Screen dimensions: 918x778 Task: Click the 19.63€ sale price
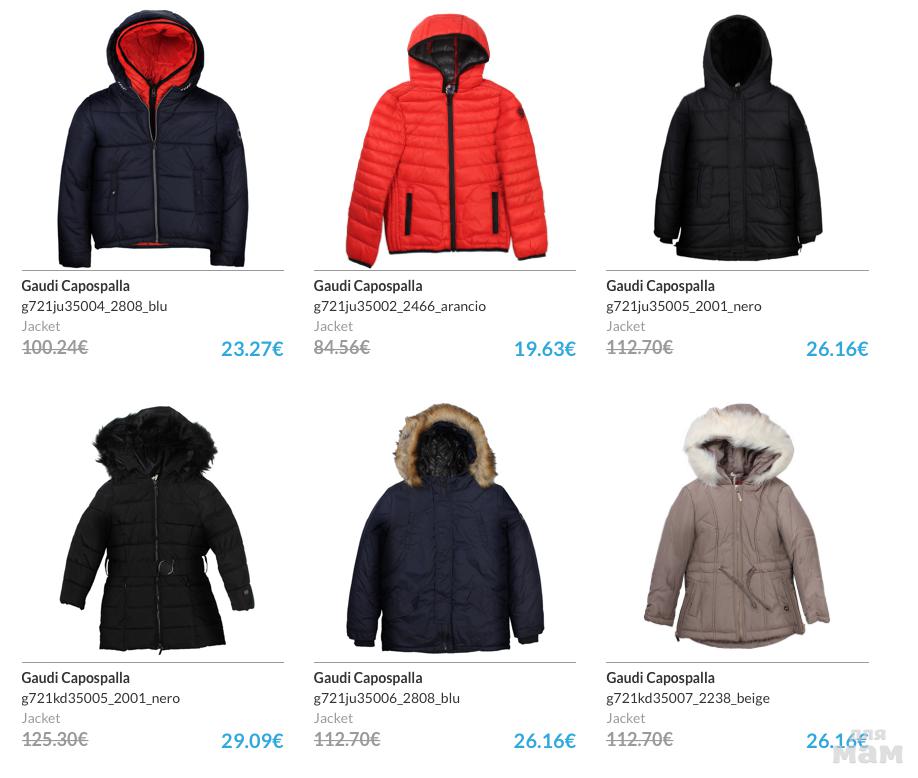[x=545, y=349]
